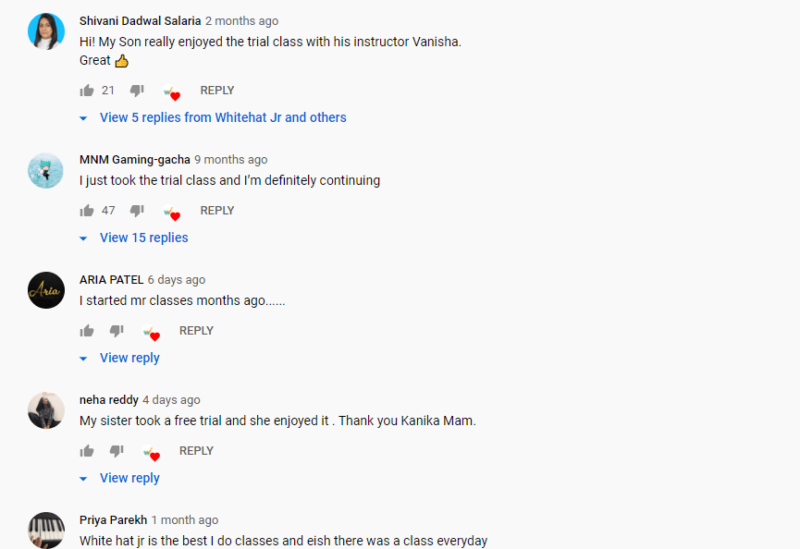This screenshot has height=549, width=800.
Task: Open Priya Parekh's channel name link
Action: 113,520
